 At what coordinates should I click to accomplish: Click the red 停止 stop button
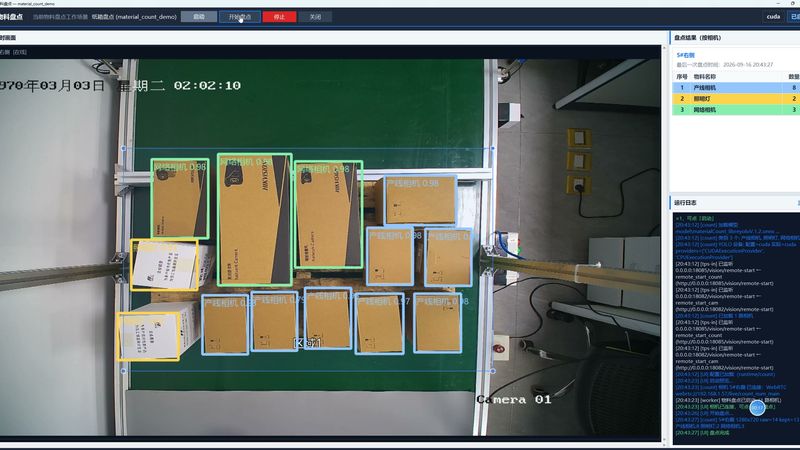pyautogui.click(x=279, y=17)
